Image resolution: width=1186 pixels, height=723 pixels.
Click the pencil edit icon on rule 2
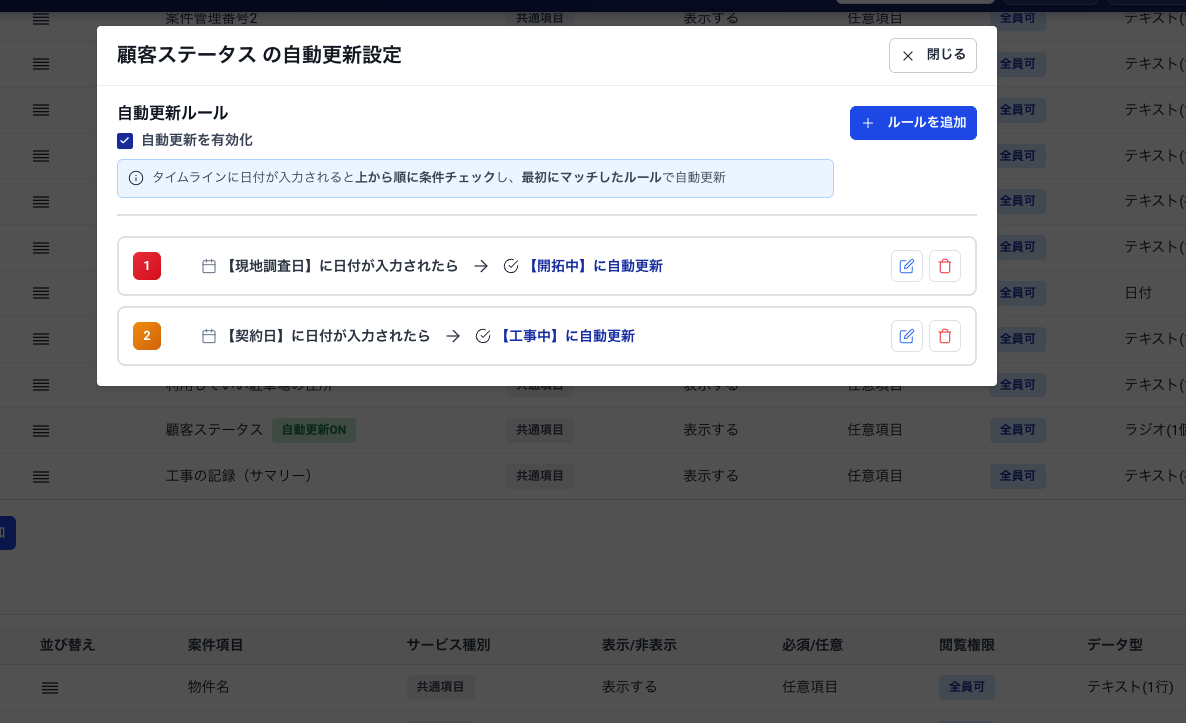click(907, 336)
